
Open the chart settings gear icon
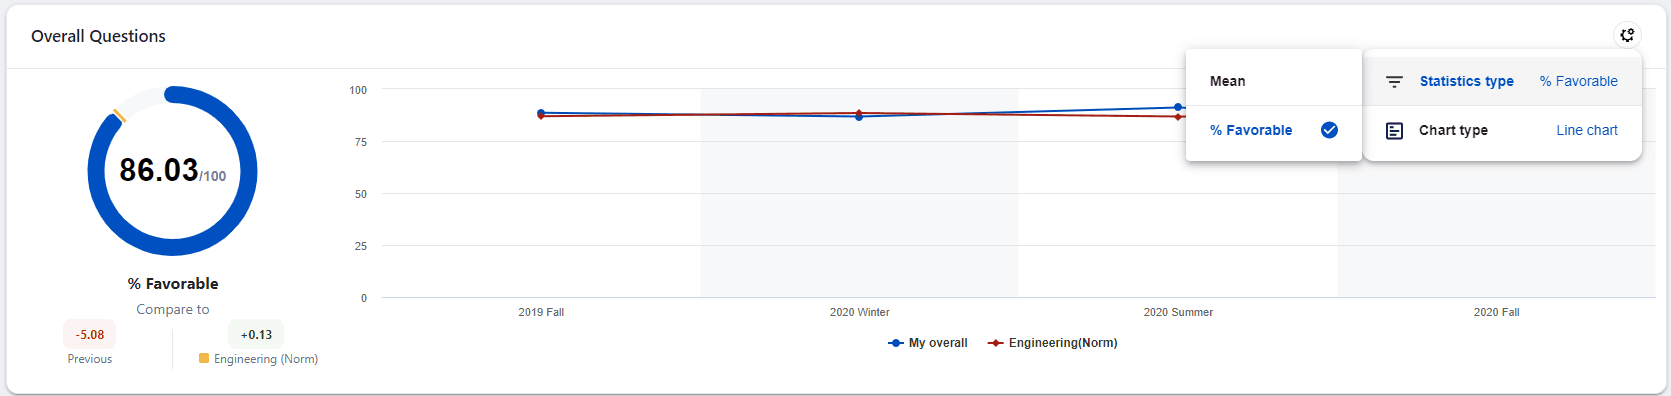coord(1627,35)
